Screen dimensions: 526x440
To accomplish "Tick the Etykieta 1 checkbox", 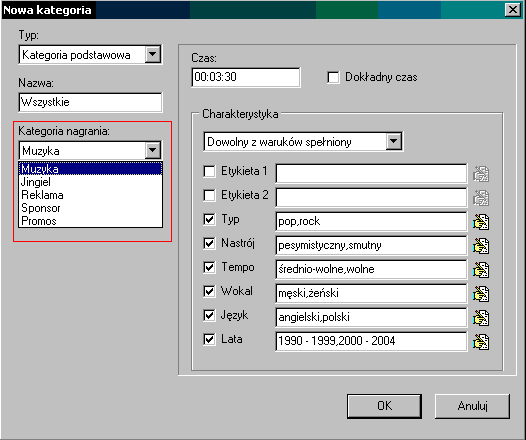I will point(209,172).
